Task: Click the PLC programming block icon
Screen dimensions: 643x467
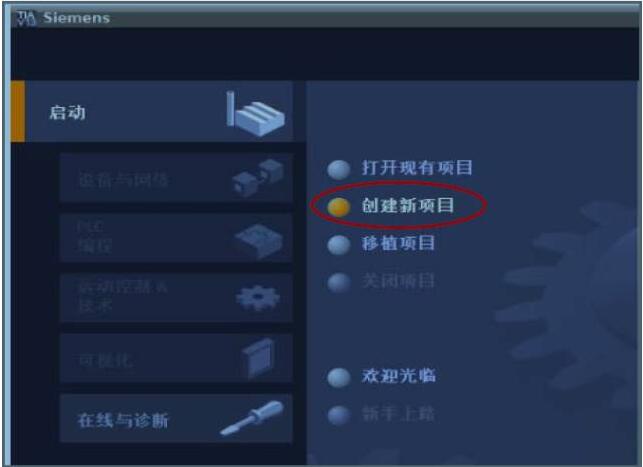Action: [x=259, y=241]
